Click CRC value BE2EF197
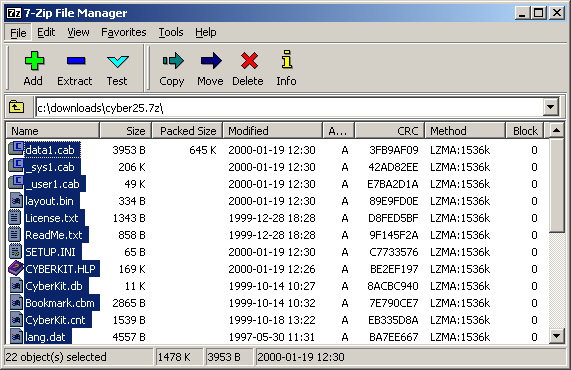Image resolution: width=571 pixels, height=370 pixels. [x=394, y=269]
